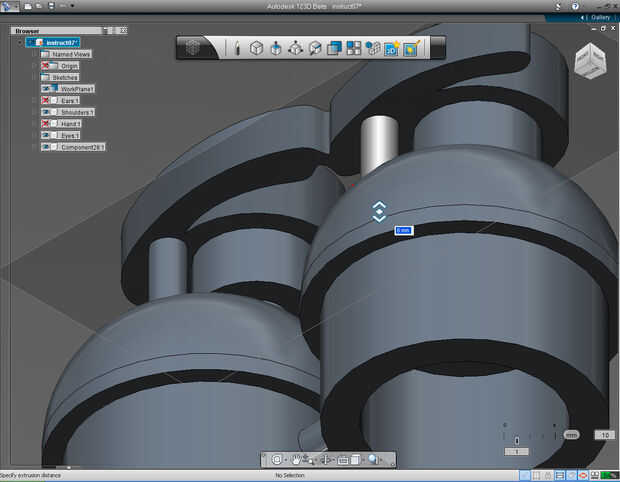Click the ViewCube in the top-right corner
620x482 pixels.
589,60
